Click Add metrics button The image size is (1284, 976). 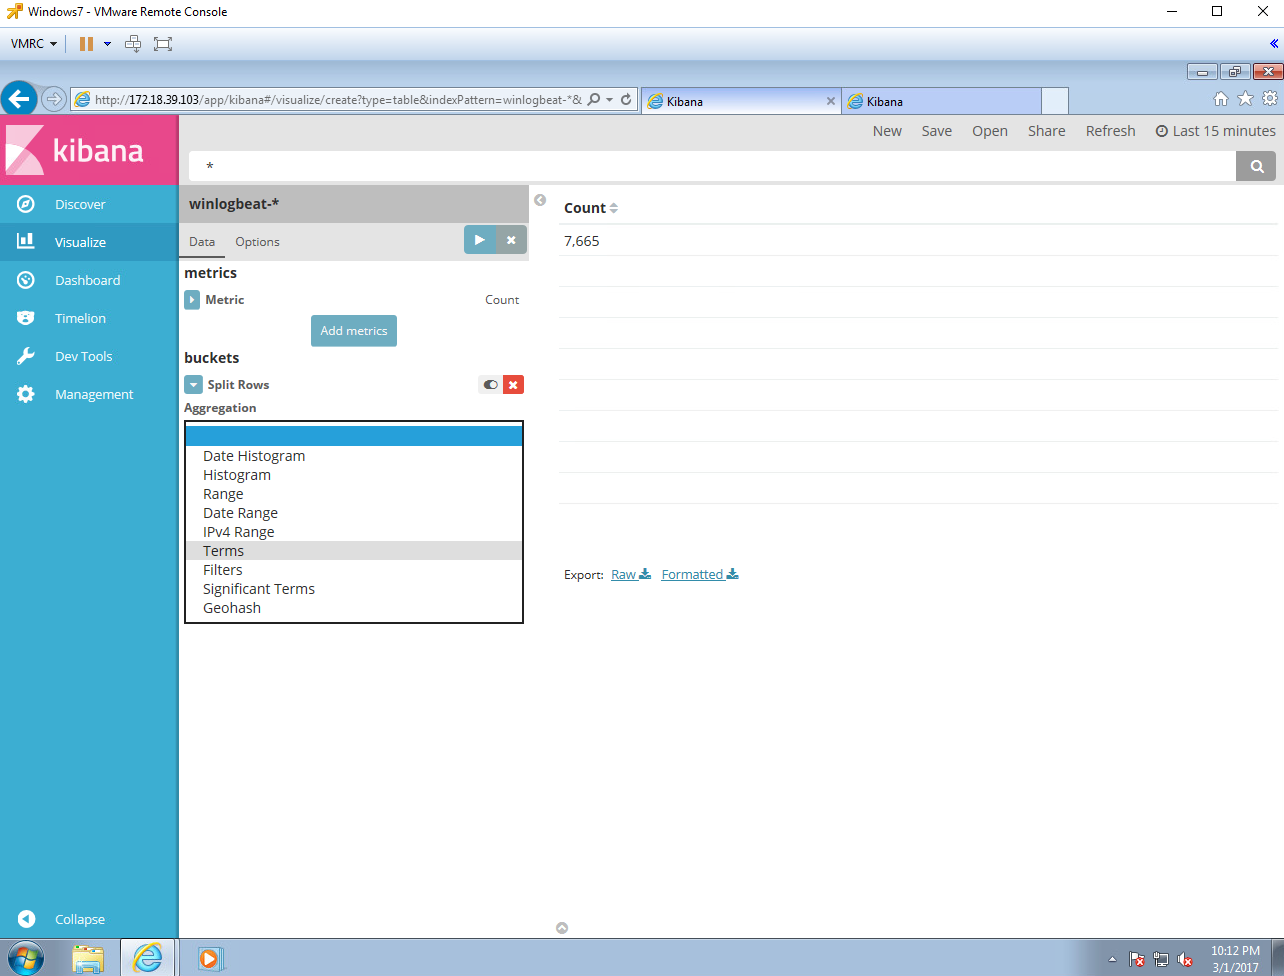click(354, 331)
